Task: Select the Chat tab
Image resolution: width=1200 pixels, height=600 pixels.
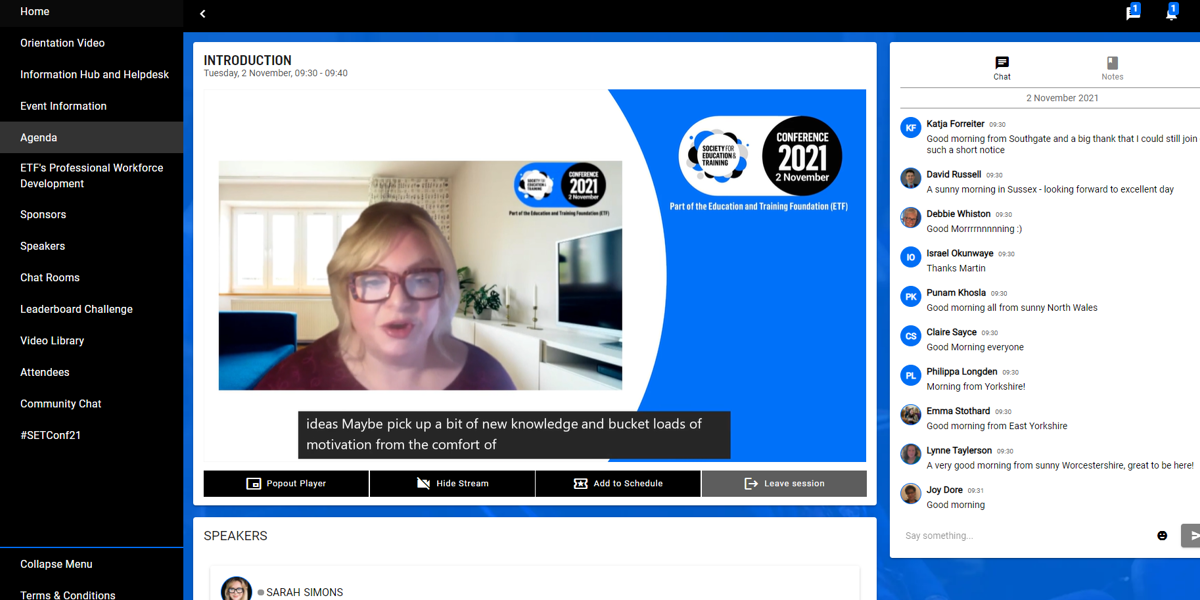Action: [x=1001, y=68]
